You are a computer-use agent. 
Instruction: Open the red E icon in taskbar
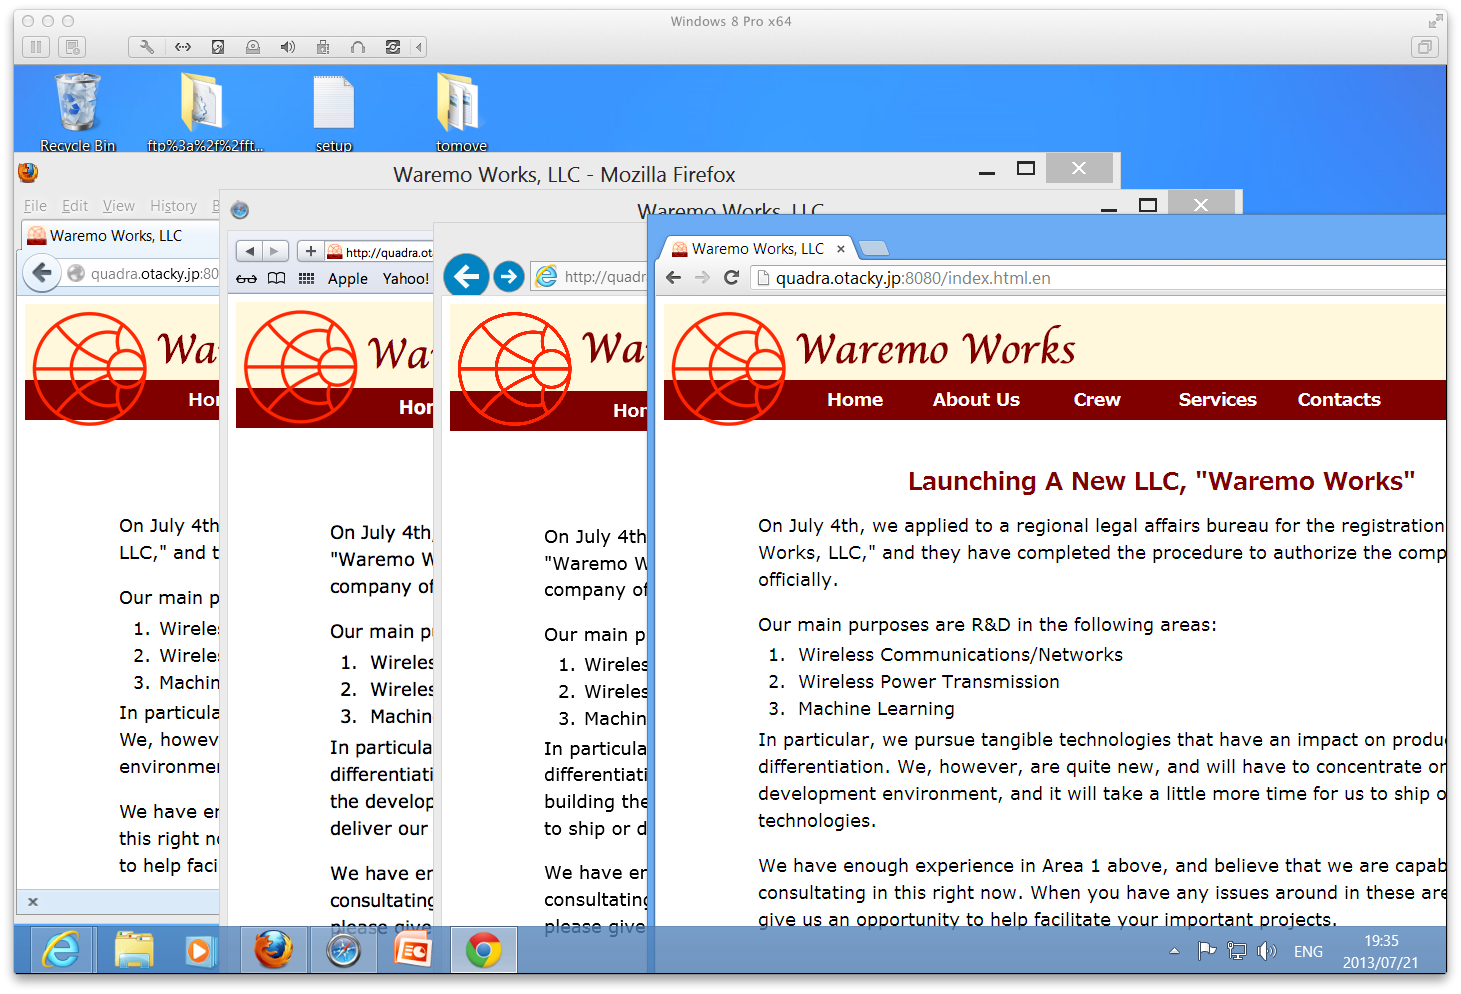(x=413, y=950)
